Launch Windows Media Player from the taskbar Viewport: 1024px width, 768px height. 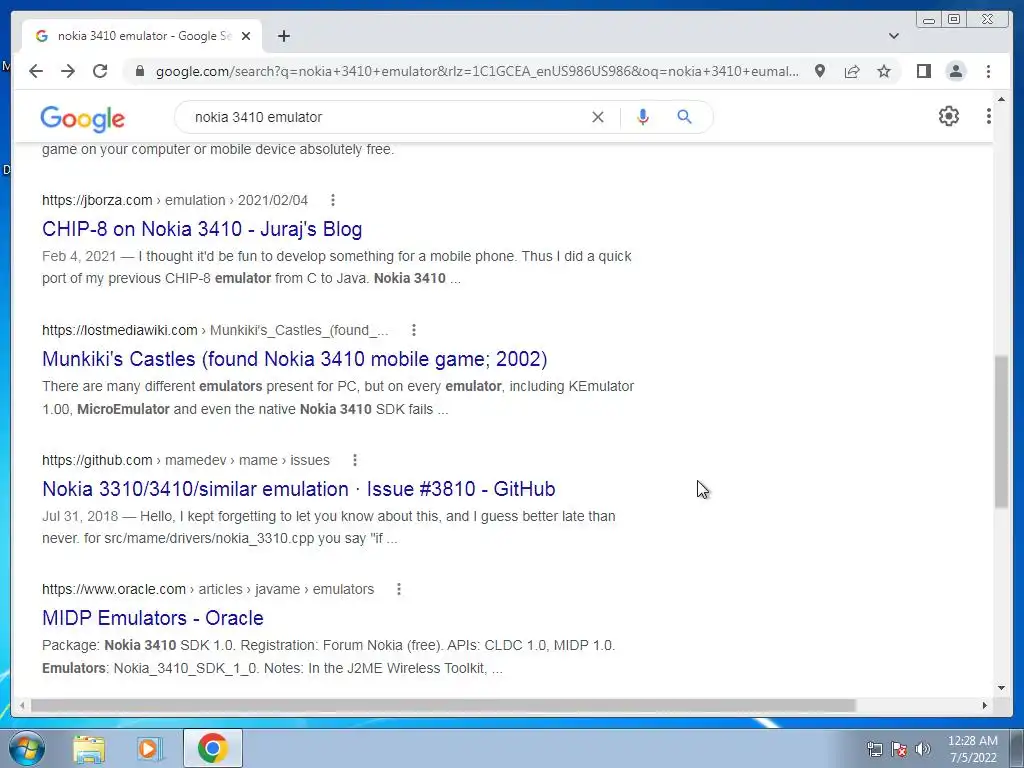(x=149, y=748)
